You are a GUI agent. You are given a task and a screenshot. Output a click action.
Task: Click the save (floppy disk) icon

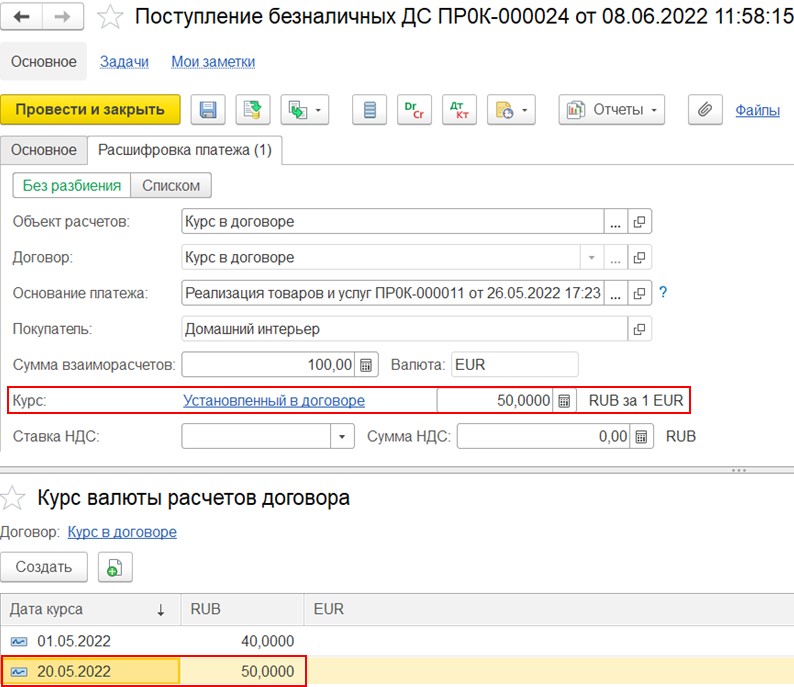(209, 109)
